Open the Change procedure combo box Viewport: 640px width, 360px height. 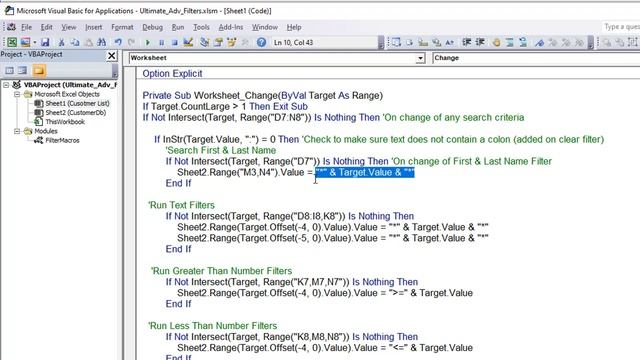pos(536,58)
